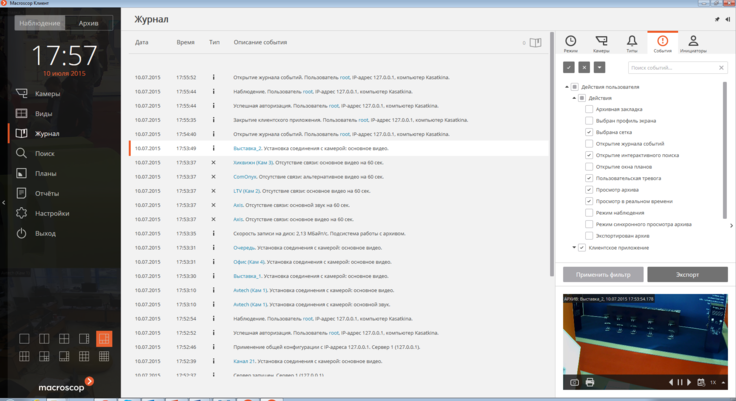Screen dimensions: 736x401
Task: Click the filter tree scrollbar
Action: point(725,150)
